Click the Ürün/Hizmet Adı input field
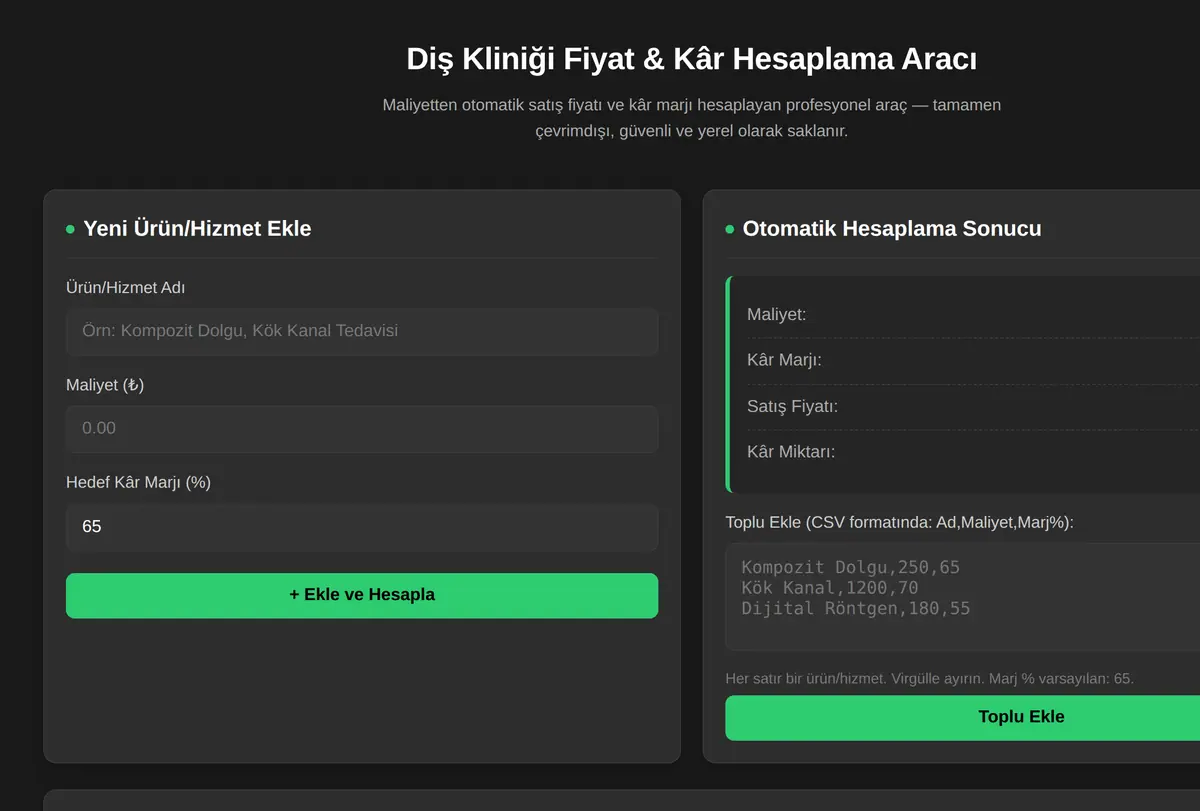The width and height of the screenshot is (1200, 811). tap(362, 331)
